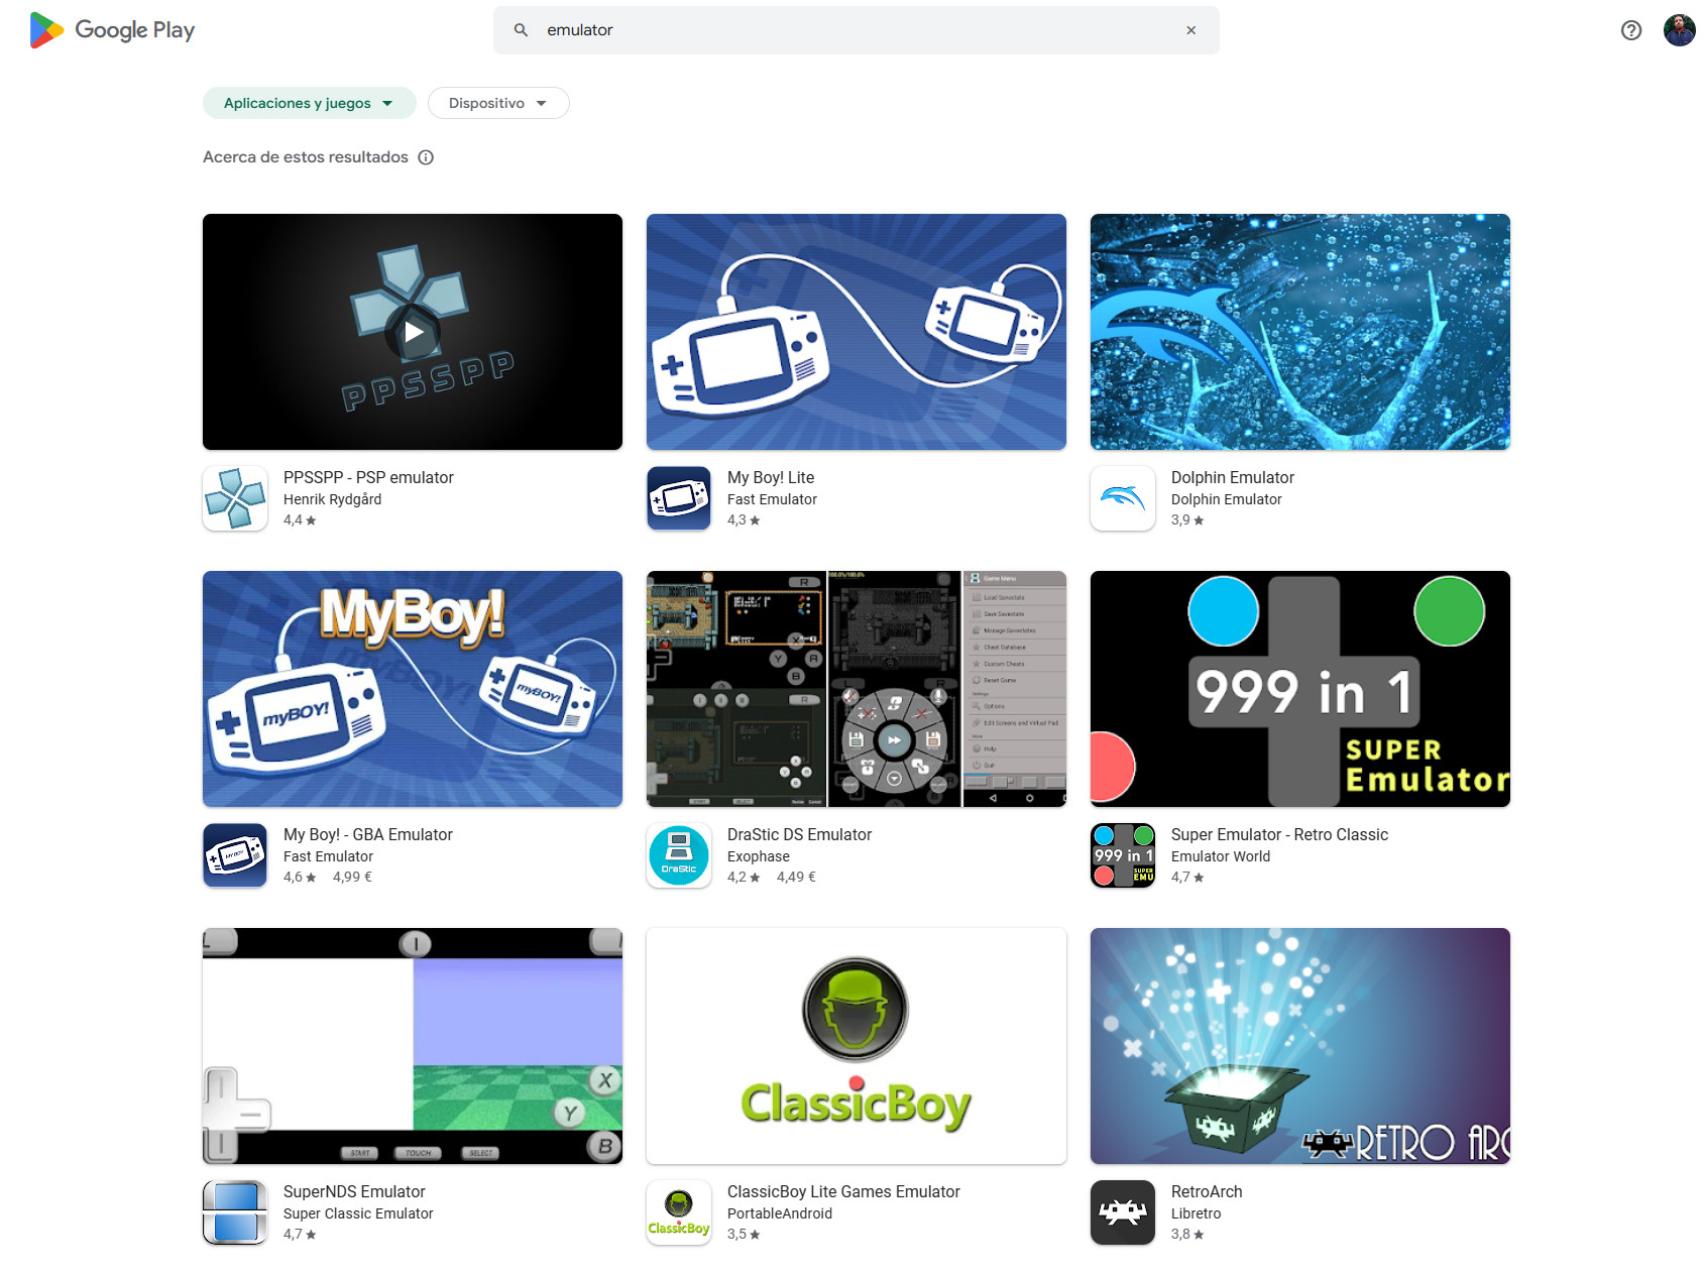Open SuperNDS Emulator title
Image resolution: width=1706 pixels, height=1274 pixels.
(x=354, y=1191)
